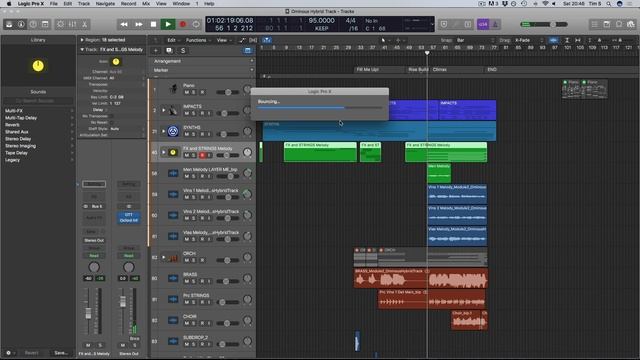Toggle Waveform Zoom button
The image size is (640, 360).
553,40
